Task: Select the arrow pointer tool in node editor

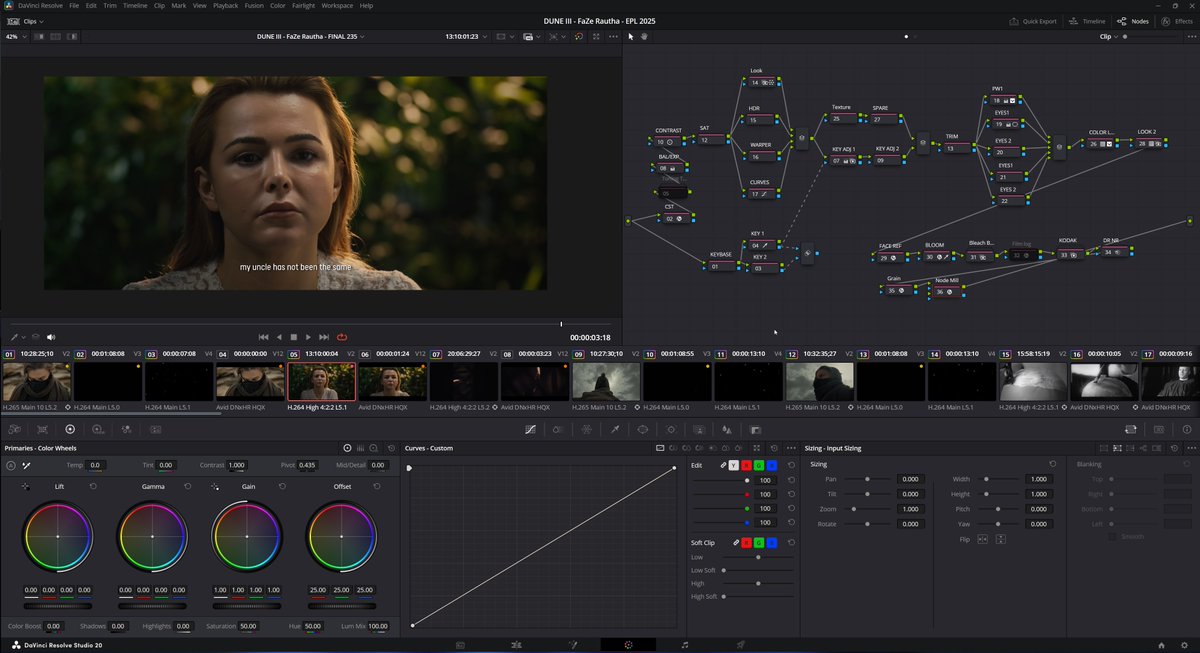Action: 631,36
